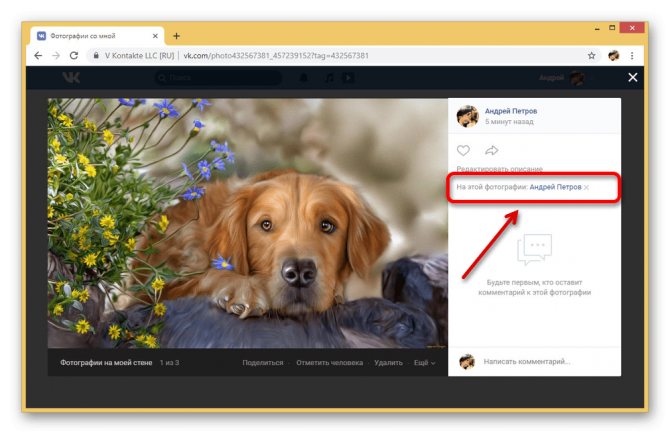Click the Поделиться link below the photo

pos(263,363)
